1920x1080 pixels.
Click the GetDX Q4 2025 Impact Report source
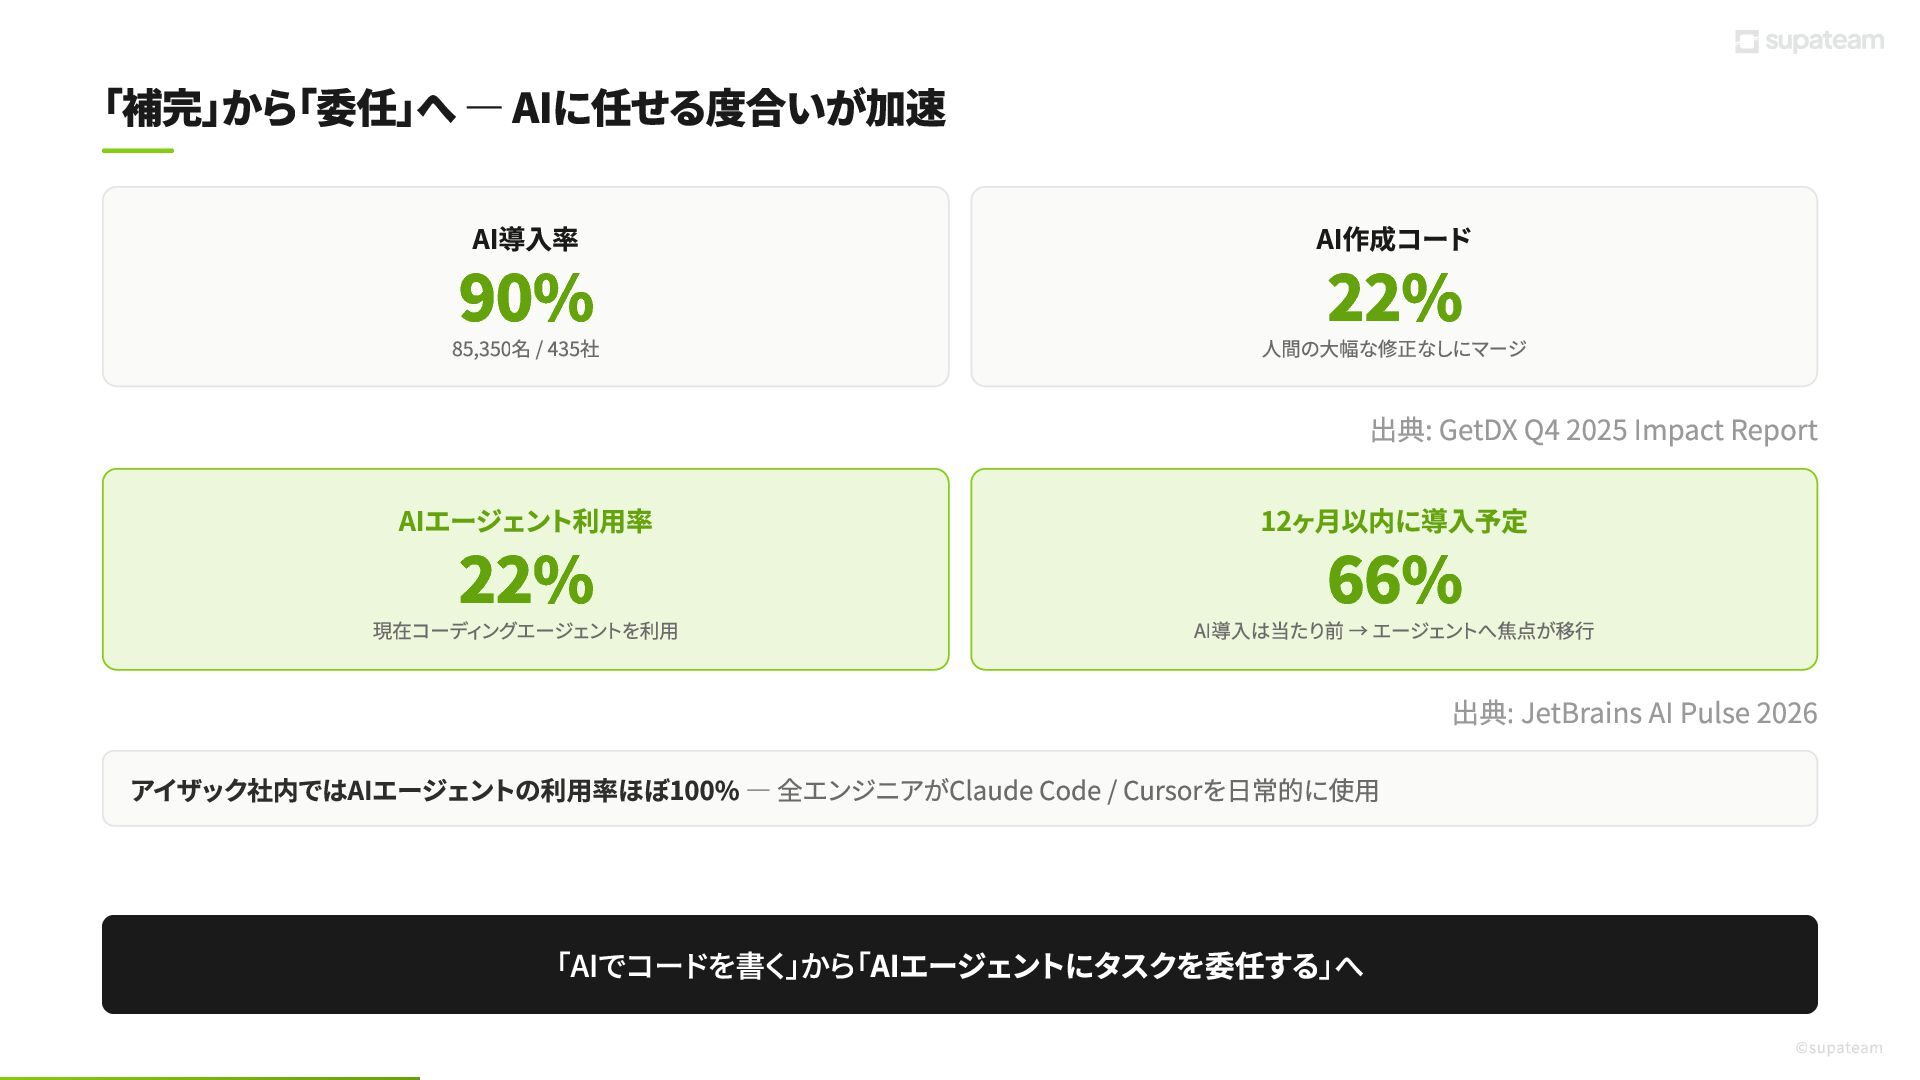click(x=1593, y=430)
